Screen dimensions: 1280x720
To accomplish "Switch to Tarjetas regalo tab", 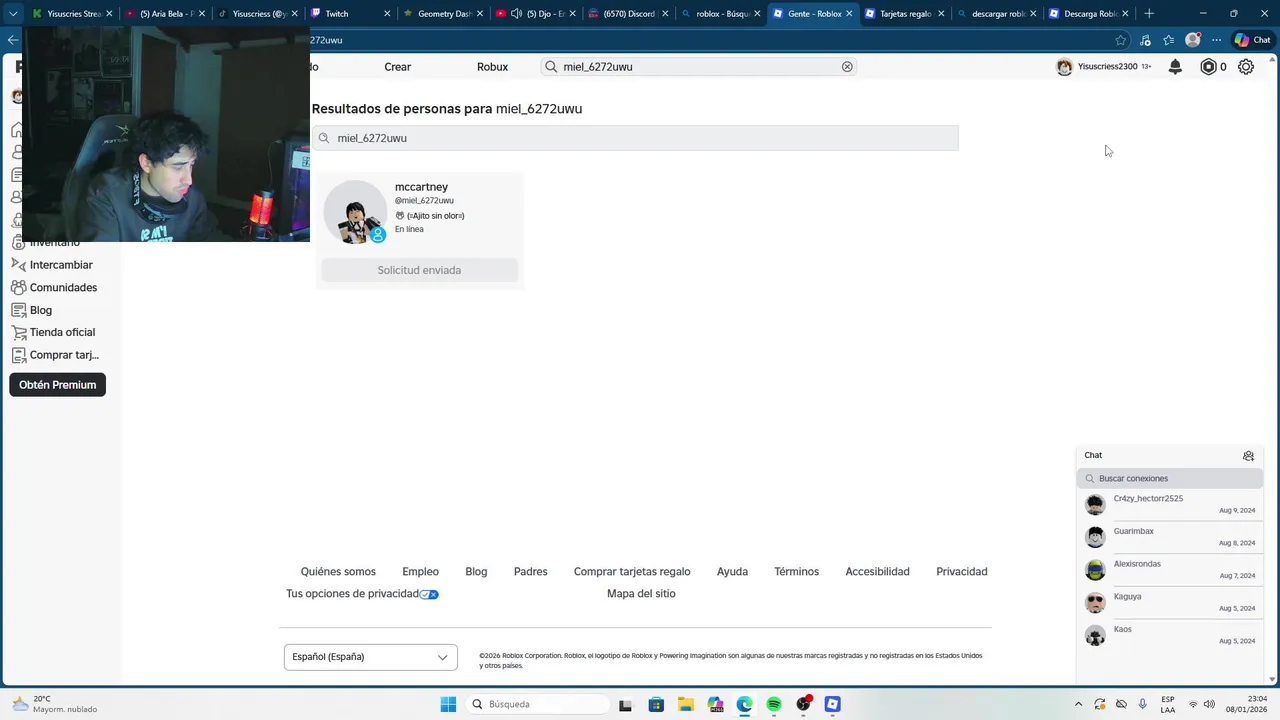I will point(905,14).
